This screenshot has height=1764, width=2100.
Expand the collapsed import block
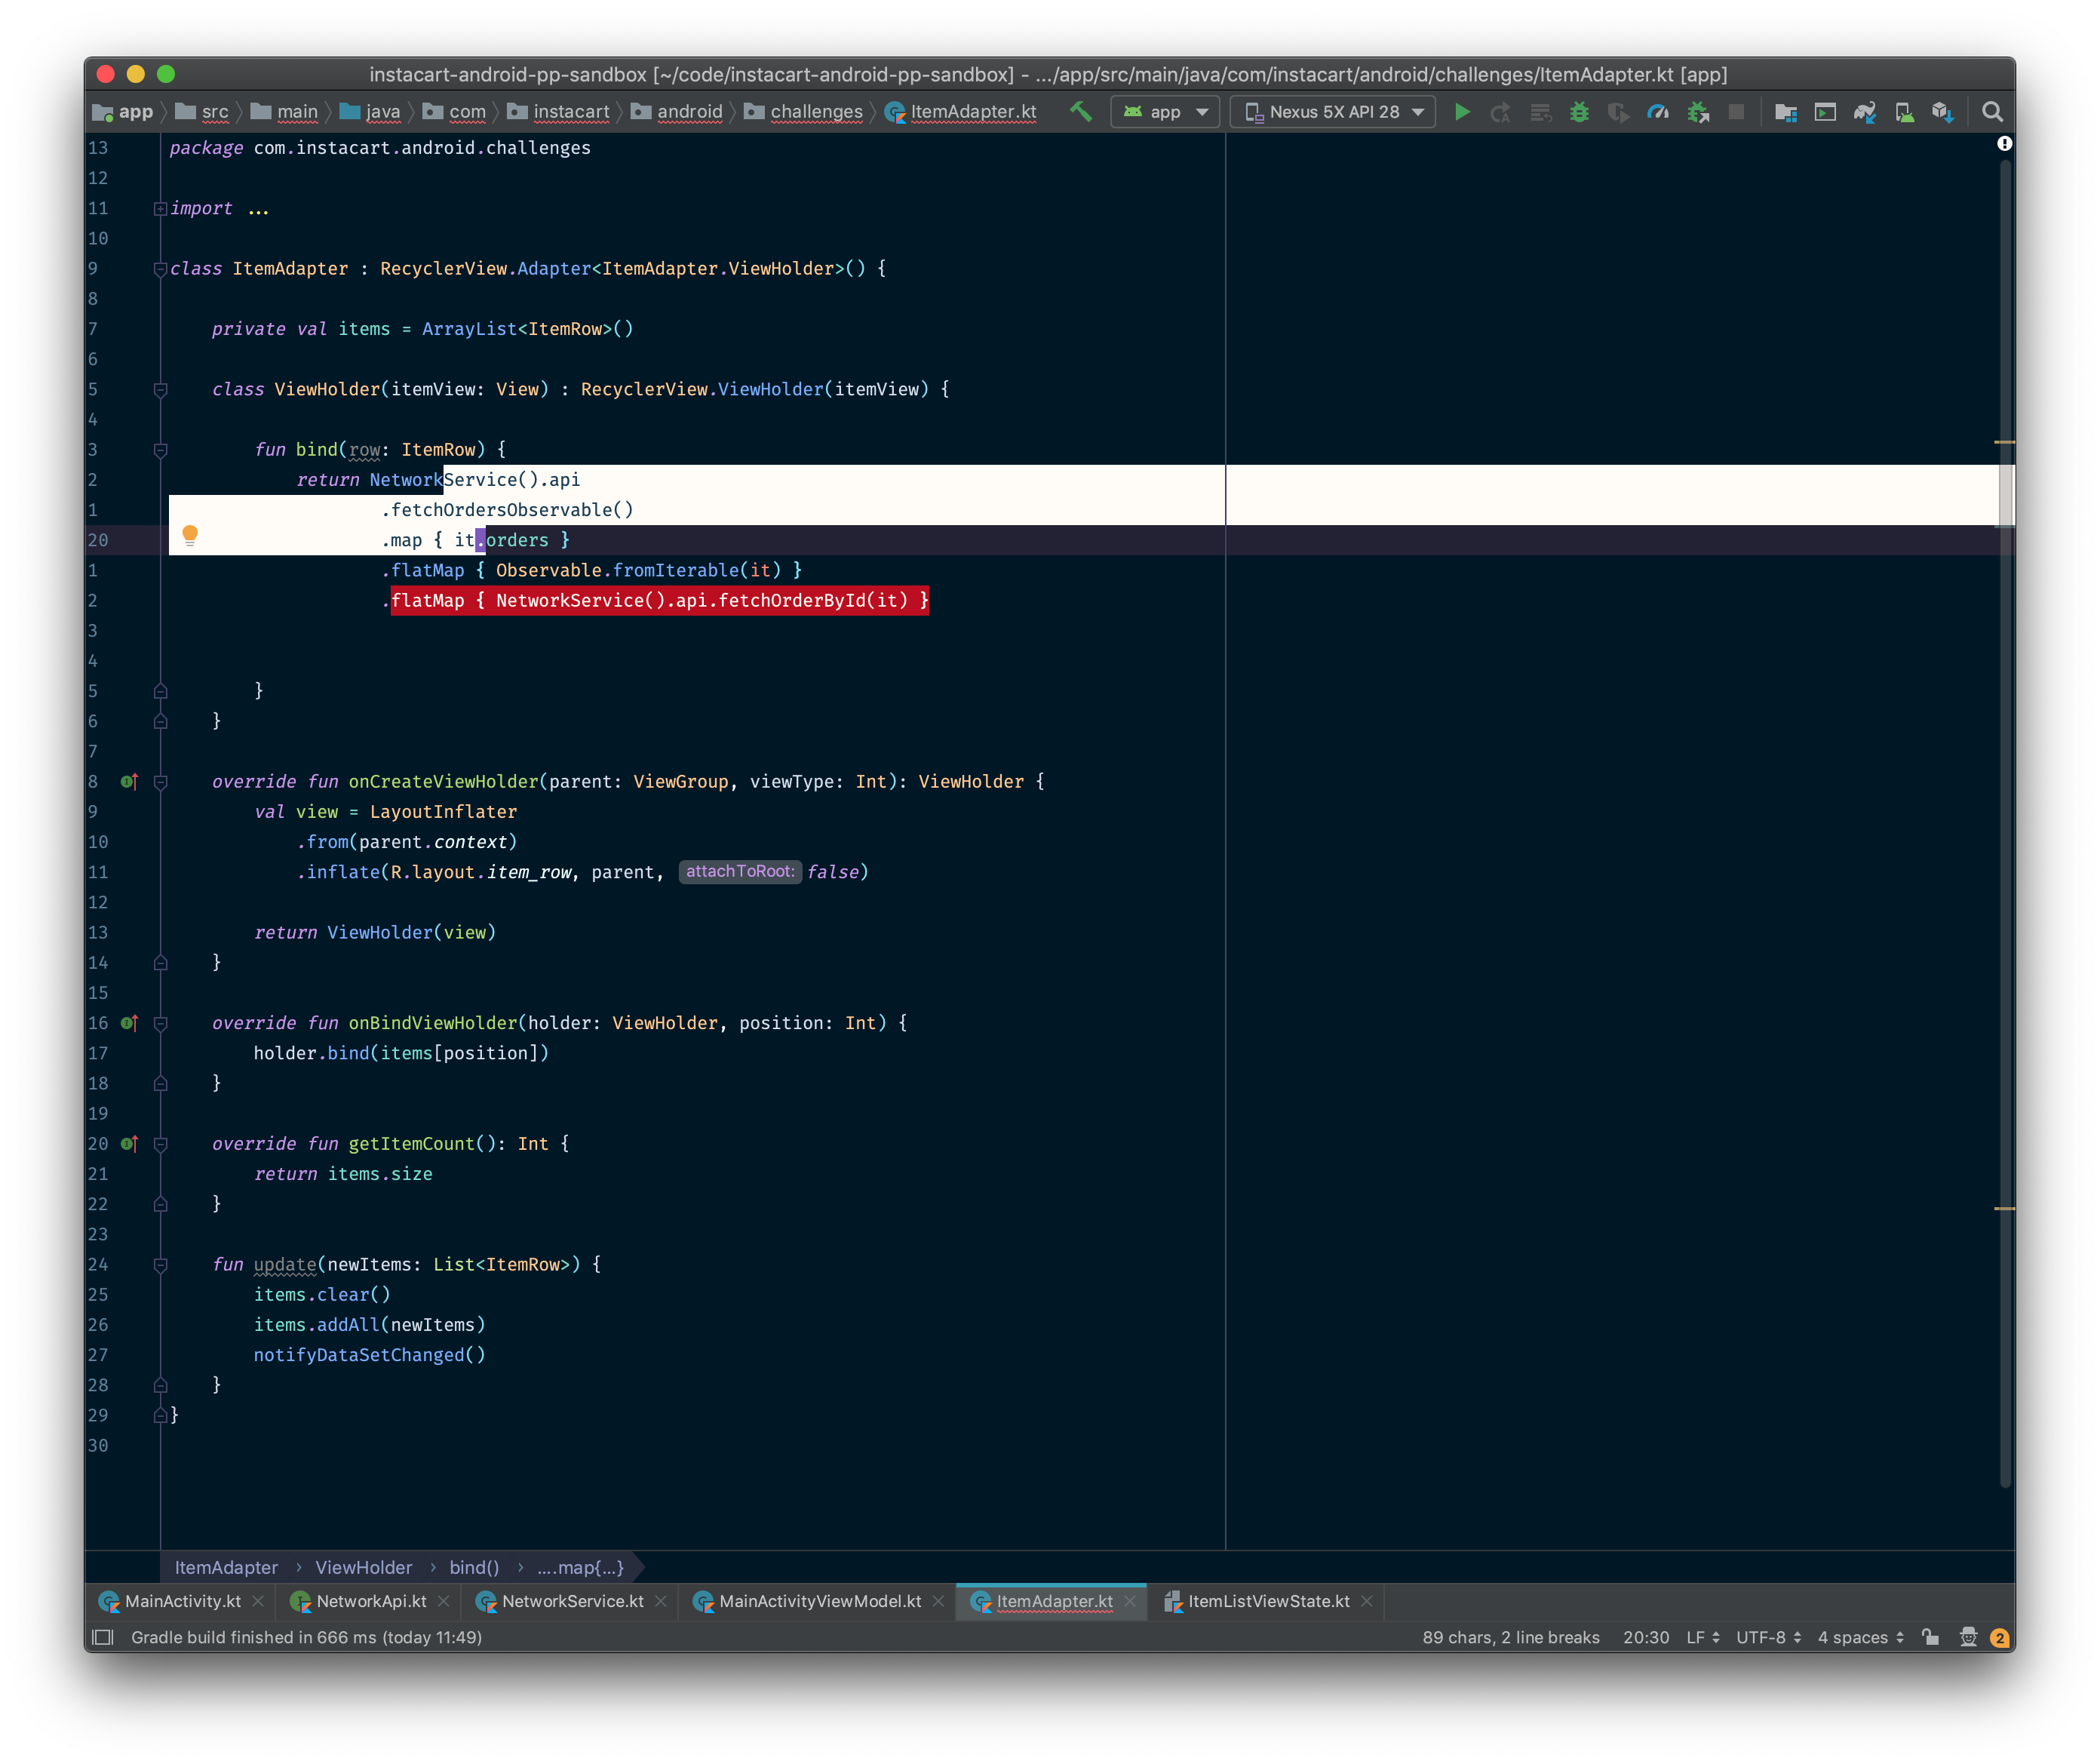tap(160, 208)
